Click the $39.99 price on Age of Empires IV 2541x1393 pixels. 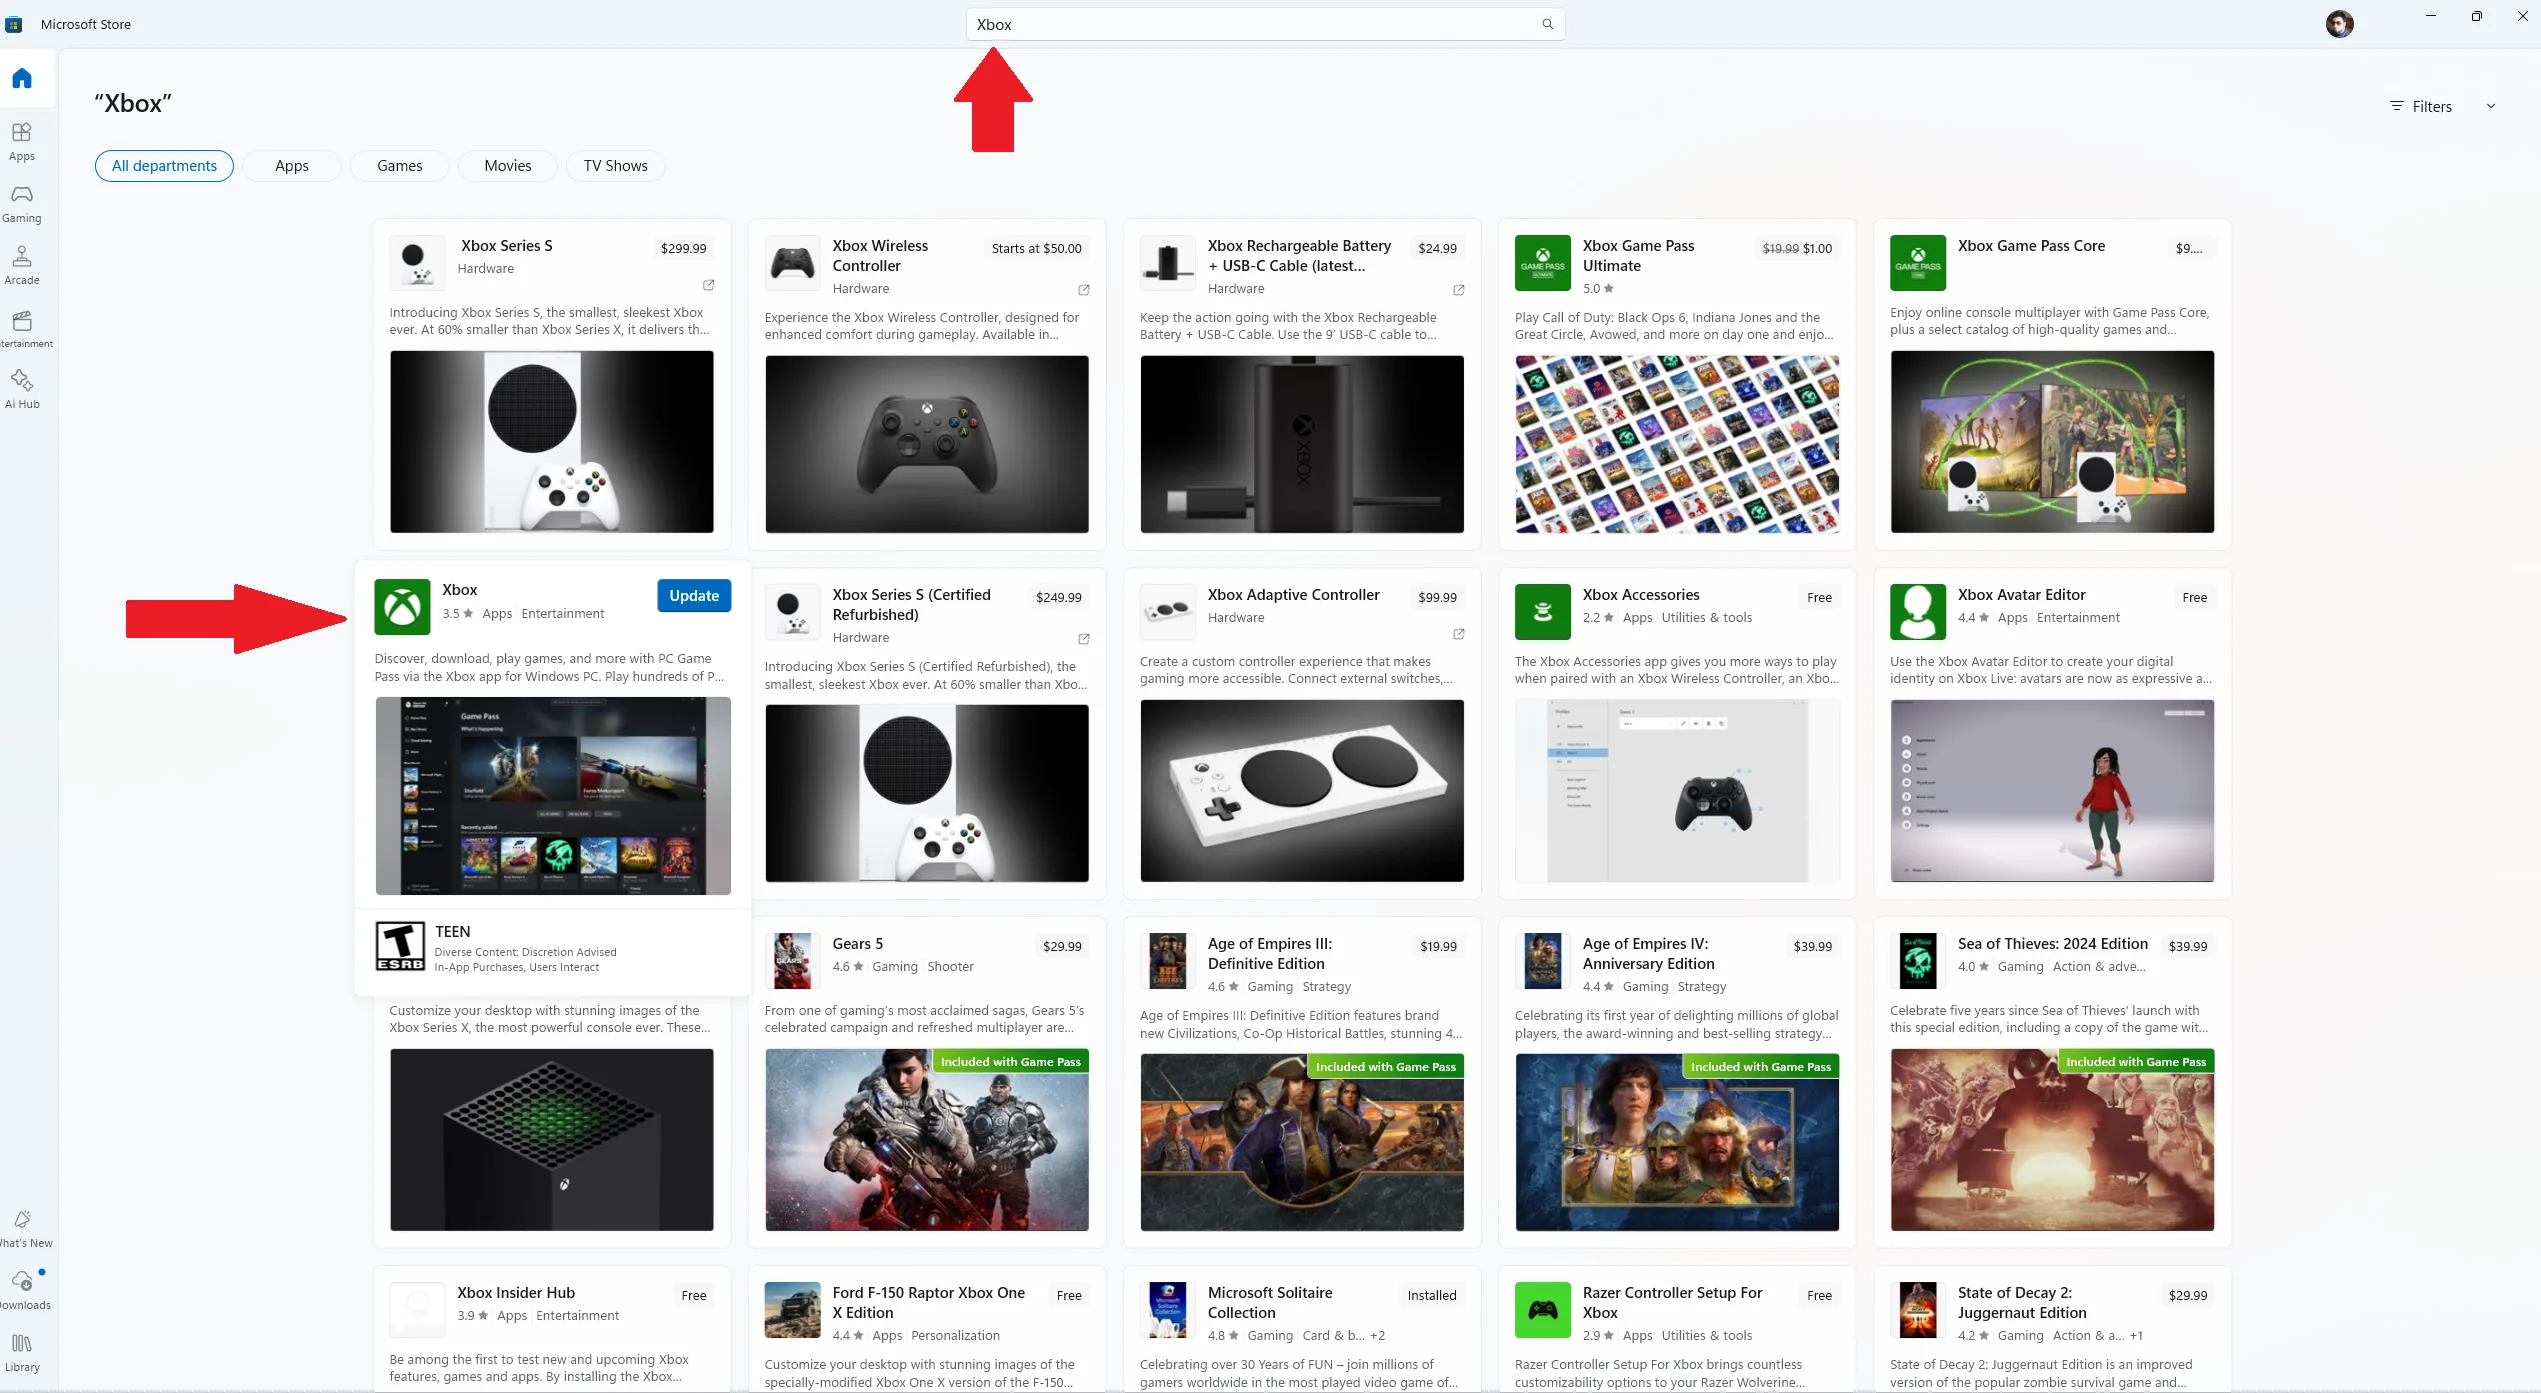pyautogui.click(x=1812, y=946)
